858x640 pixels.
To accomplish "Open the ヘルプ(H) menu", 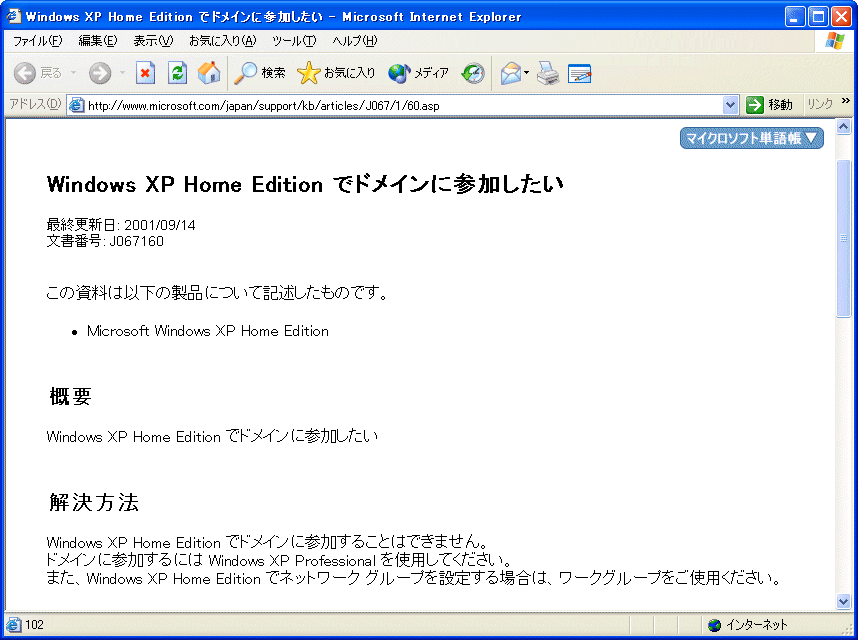I will pos(355,41).
